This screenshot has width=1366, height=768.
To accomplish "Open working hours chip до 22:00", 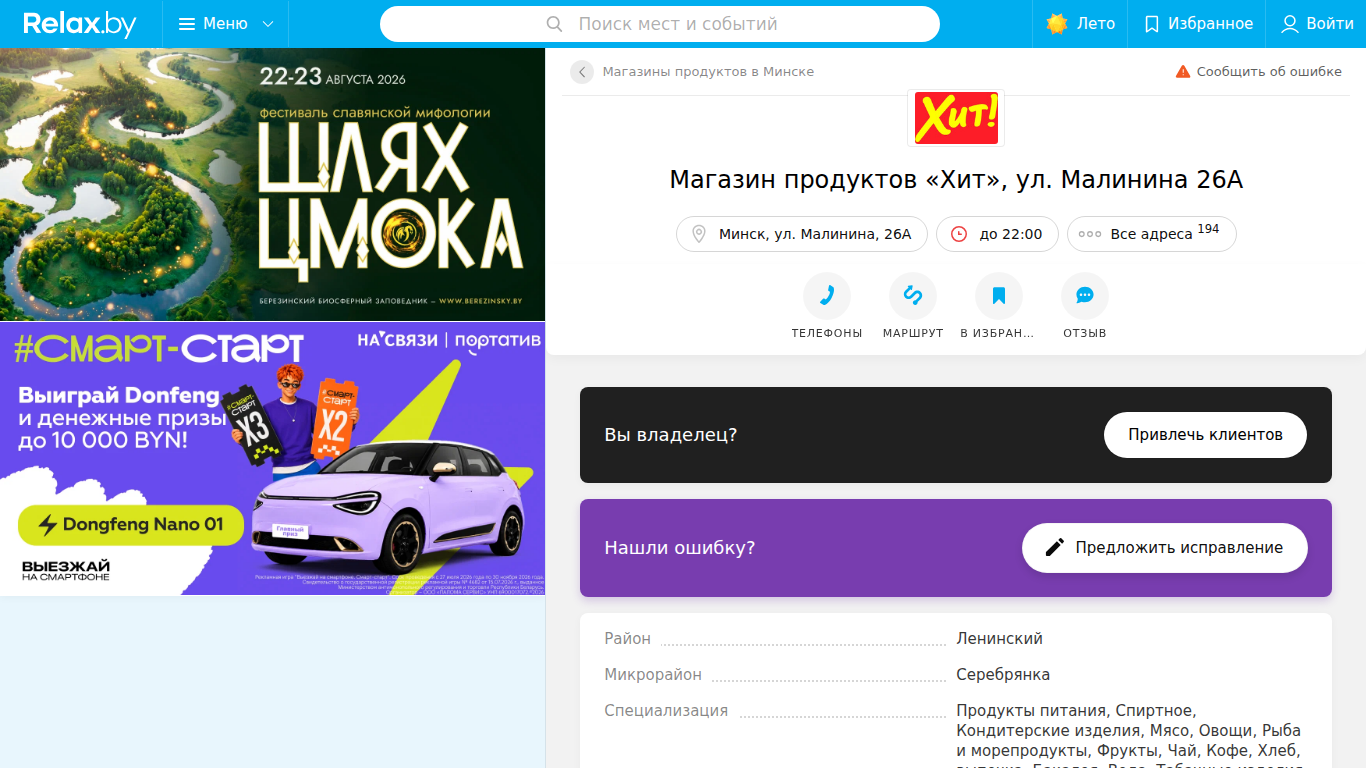I will 997,234.
